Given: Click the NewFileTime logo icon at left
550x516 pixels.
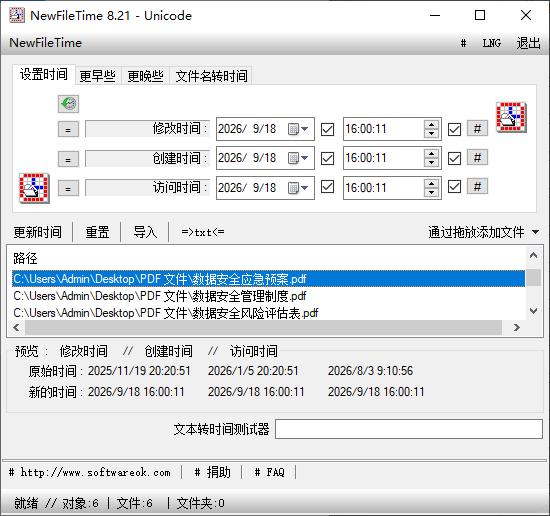Looking at the screenshot, I should (x=34, y=188).
